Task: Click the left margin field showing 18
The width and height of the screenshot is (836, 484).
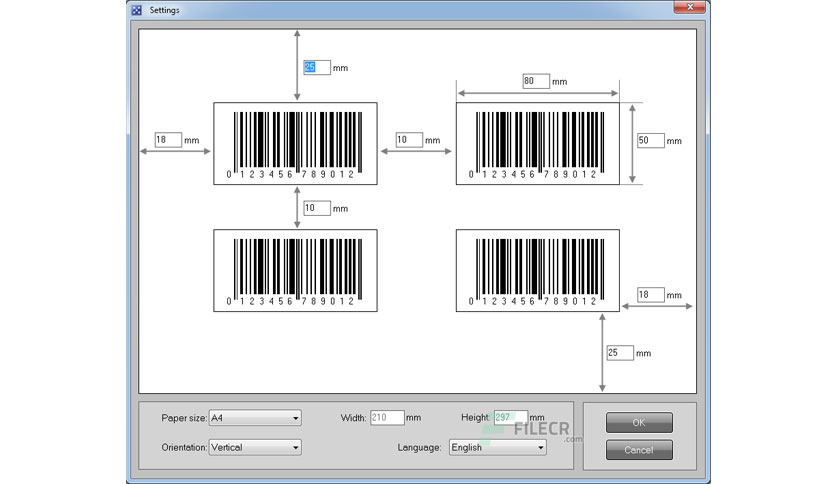Action: pos(168,140)
